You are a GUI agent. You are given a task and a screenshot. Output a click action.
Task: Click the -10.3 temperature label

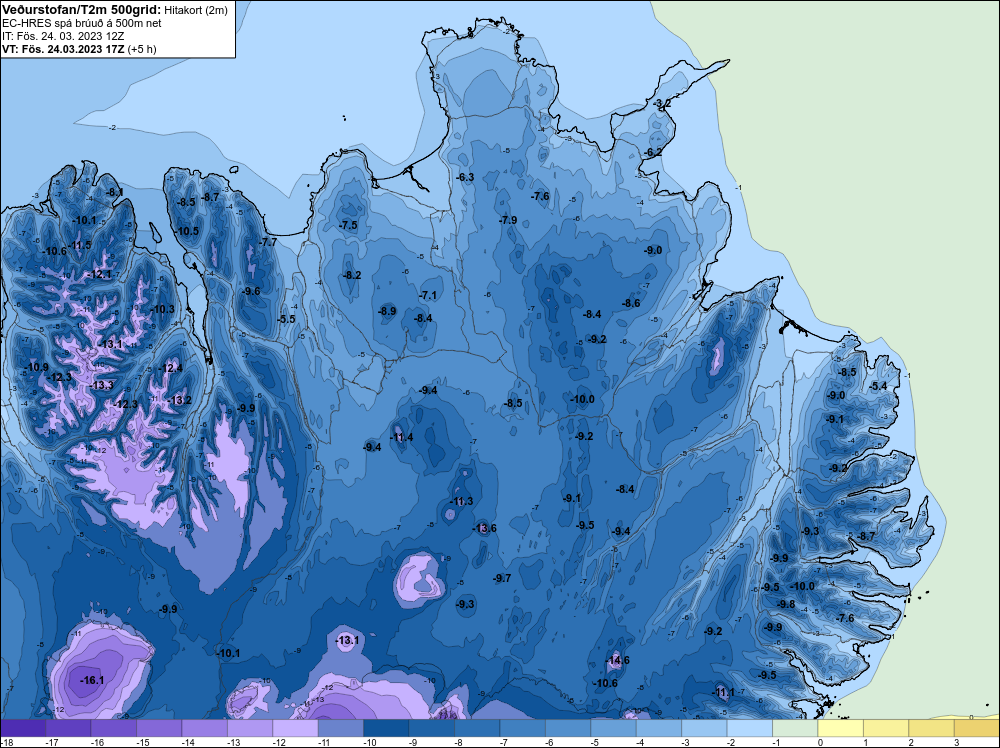pos(163,309)
